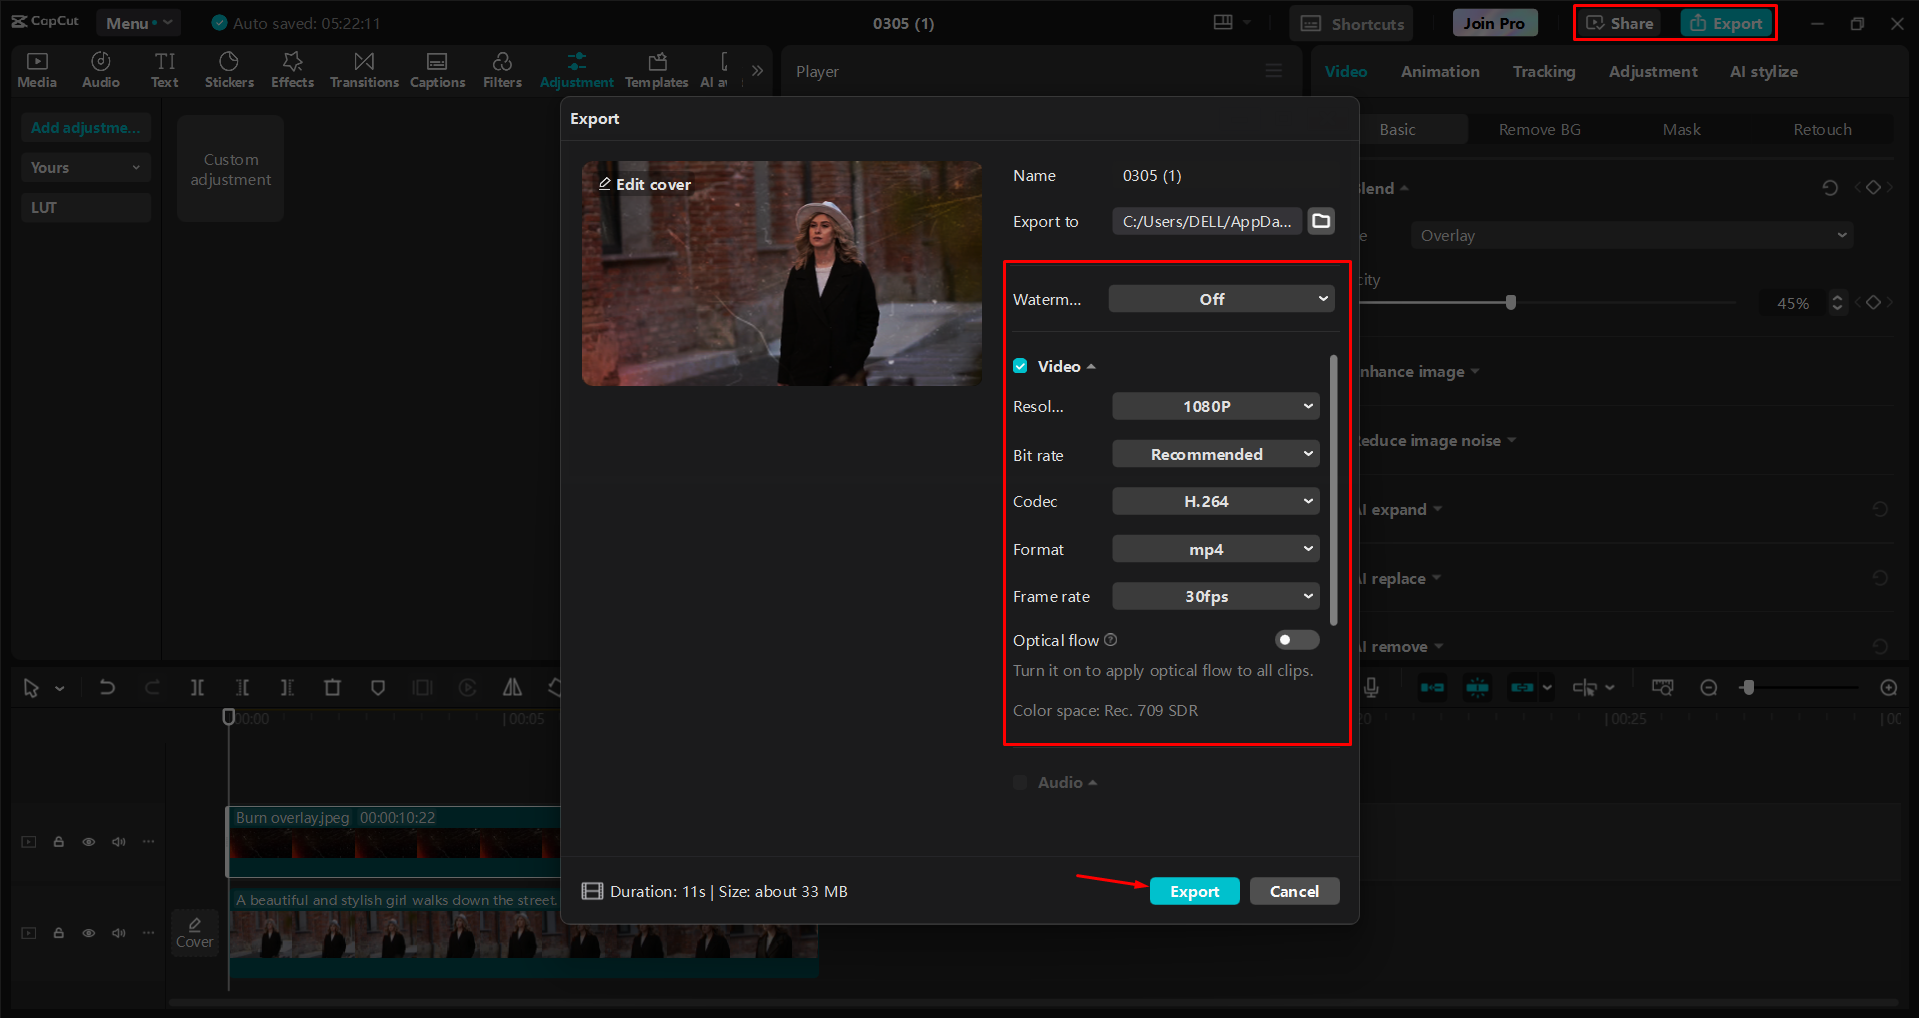Switch to the Tracking tab

(x=1544, y=71)
